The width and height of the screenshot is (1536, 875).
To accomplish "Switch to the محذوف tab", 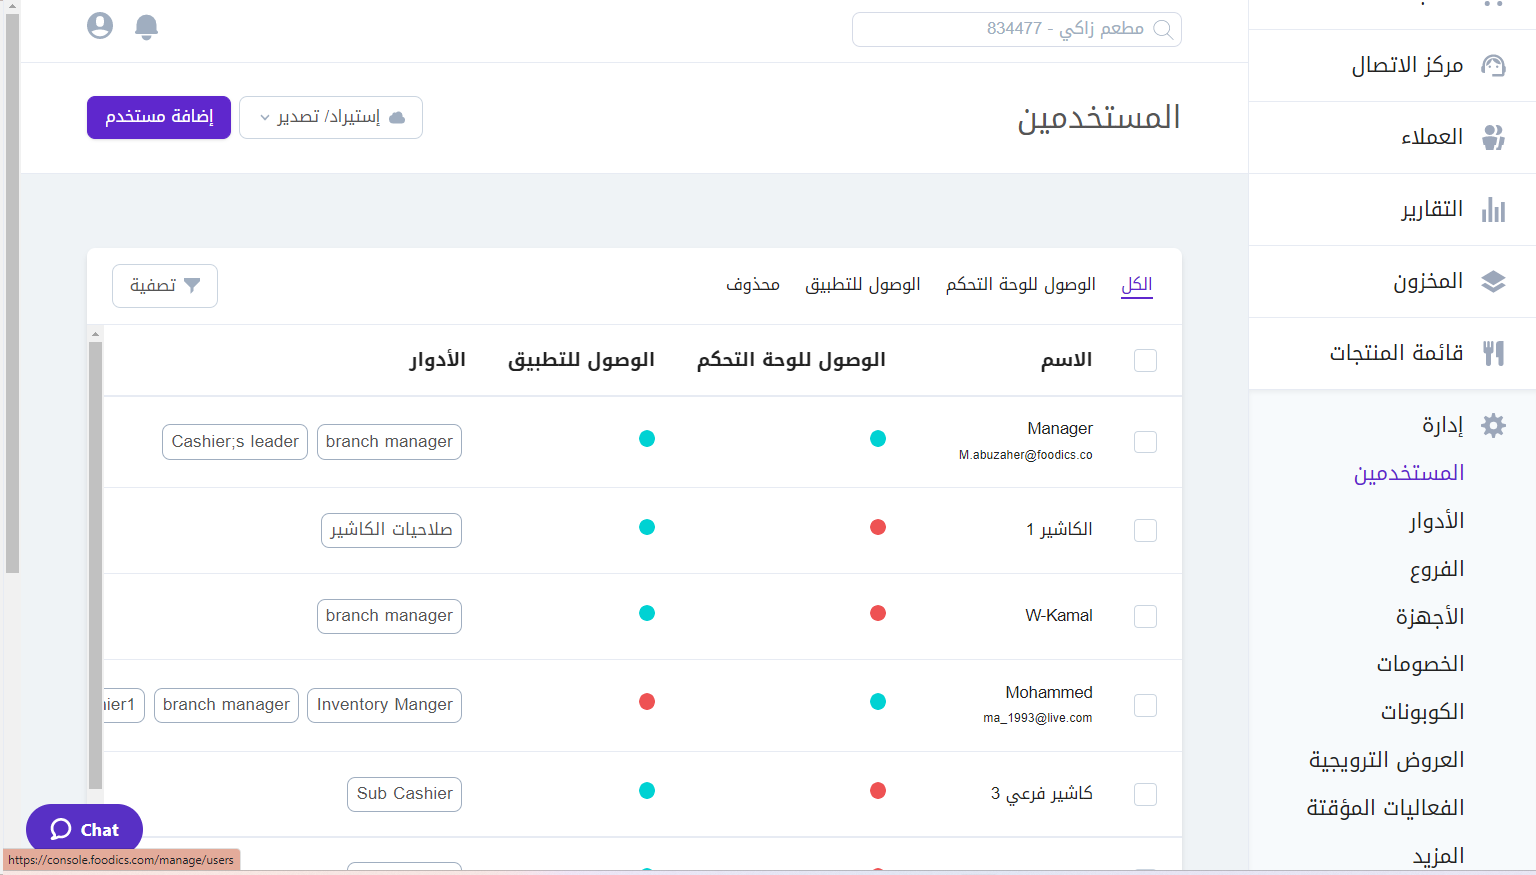I will (x=752, y=284).
